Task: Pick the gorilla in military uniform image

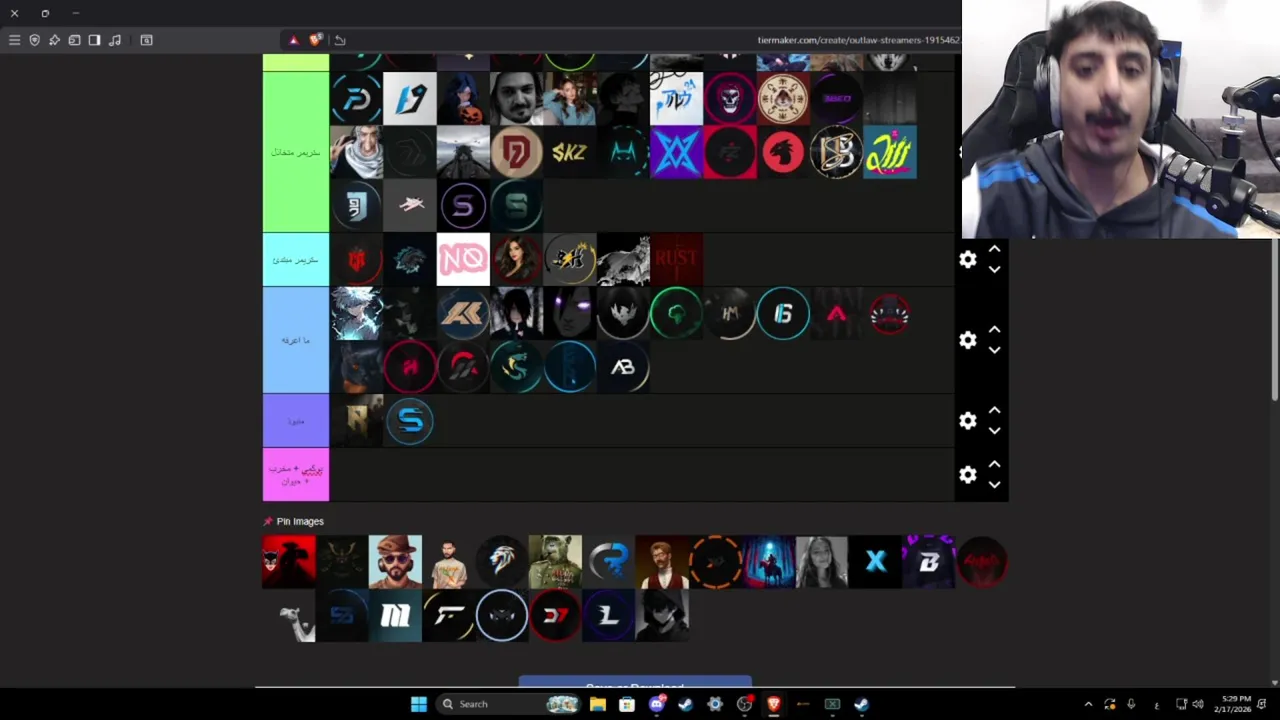Action: point(555,561)
